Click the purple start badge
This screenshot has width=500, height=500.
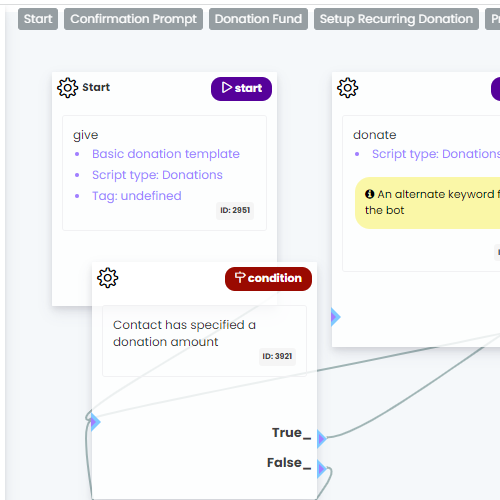click(x=241, y=89)
